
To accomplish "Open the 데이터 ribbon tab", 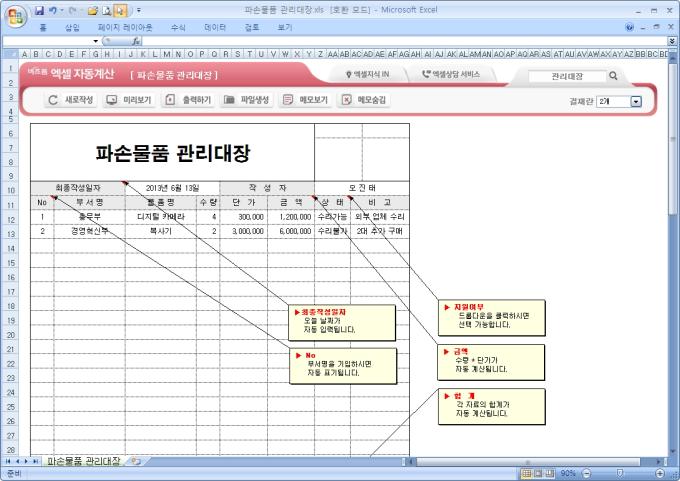I will point(215,28).
